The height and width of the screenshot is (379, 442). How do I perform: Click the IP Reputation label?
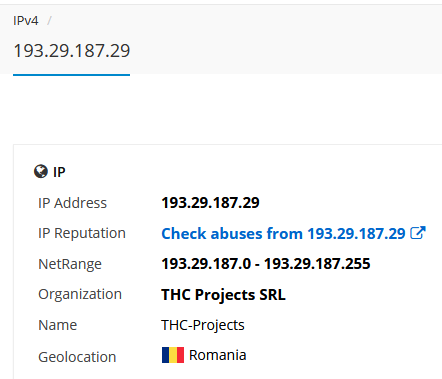[x=82, y=233]
